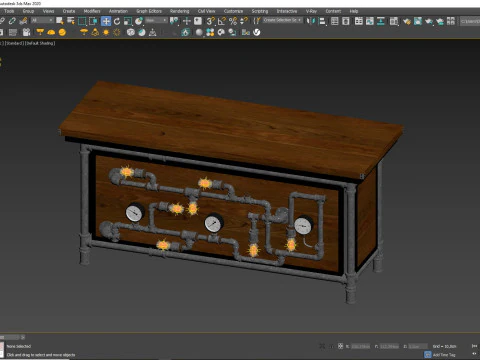Open the Views menu
The image size is (480, 360).
click(x=48, y=11)
